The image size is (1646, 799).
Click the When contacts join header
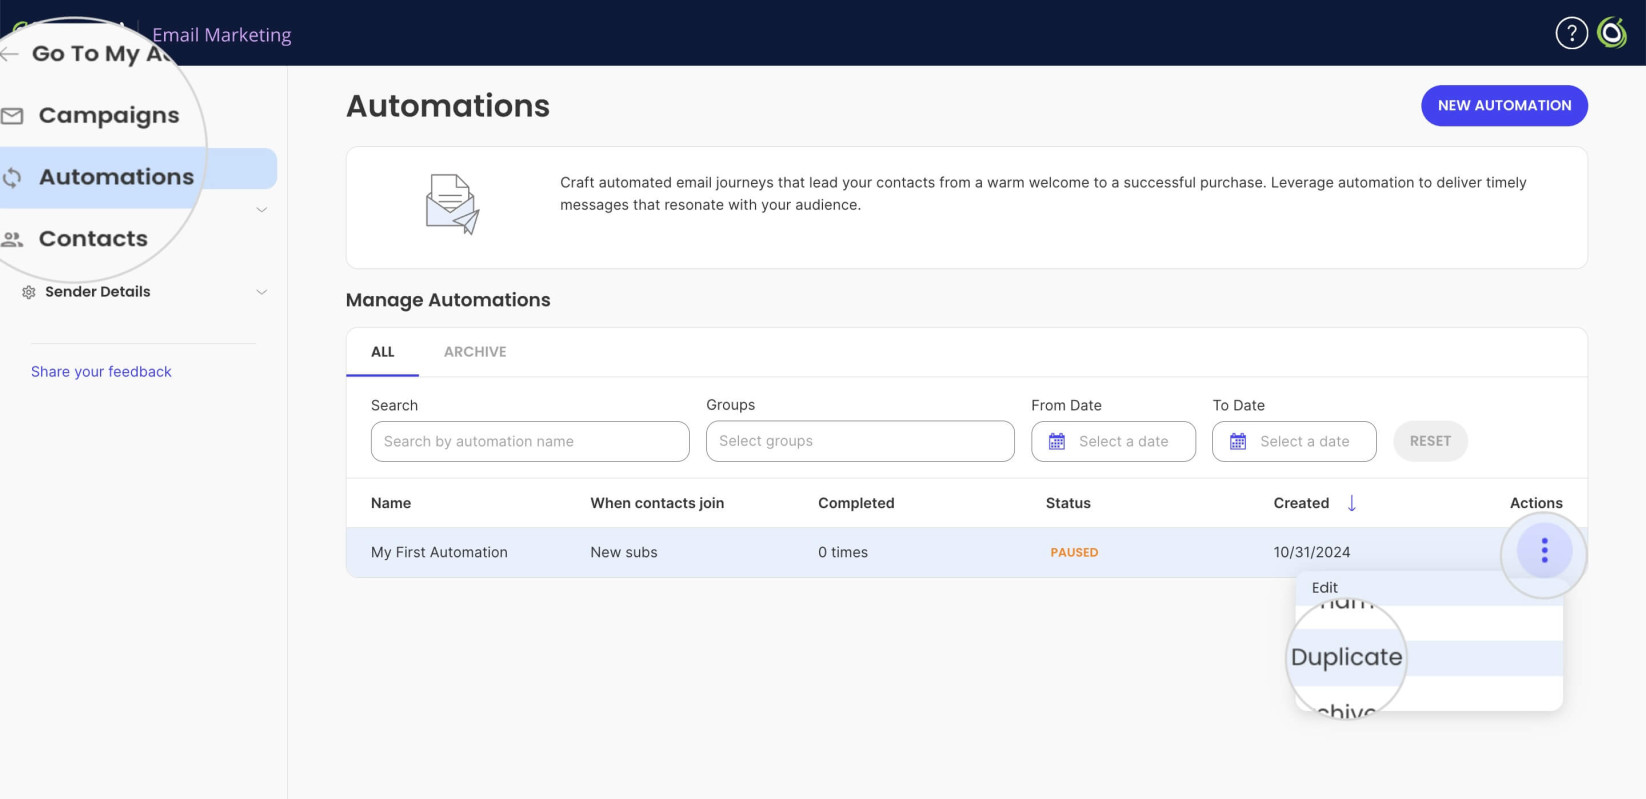point(657,503)
